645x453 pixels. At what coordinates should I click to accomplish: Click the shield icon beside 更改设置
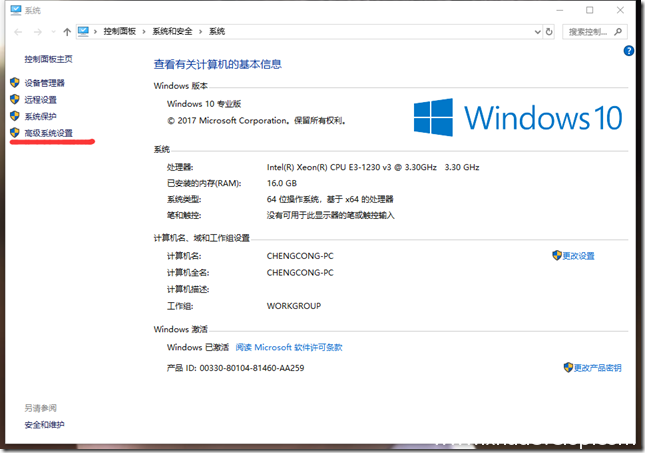tap(557, 256)
